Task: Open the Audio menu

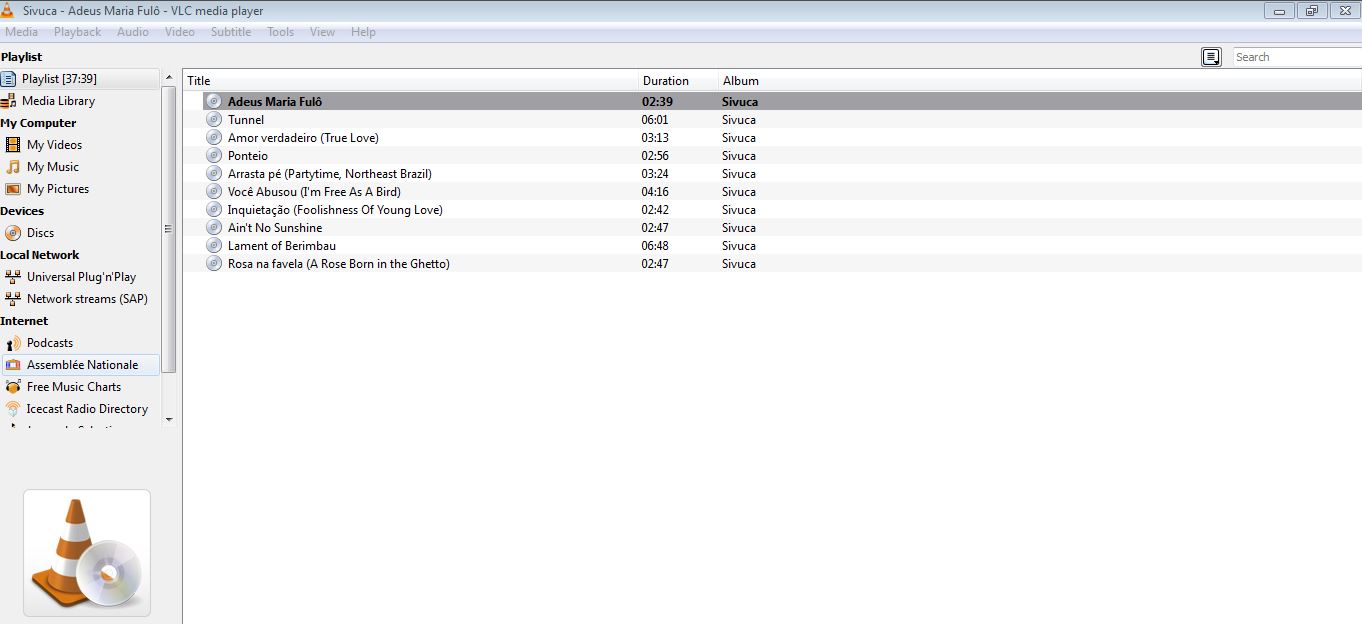Action: click(133, 32)
